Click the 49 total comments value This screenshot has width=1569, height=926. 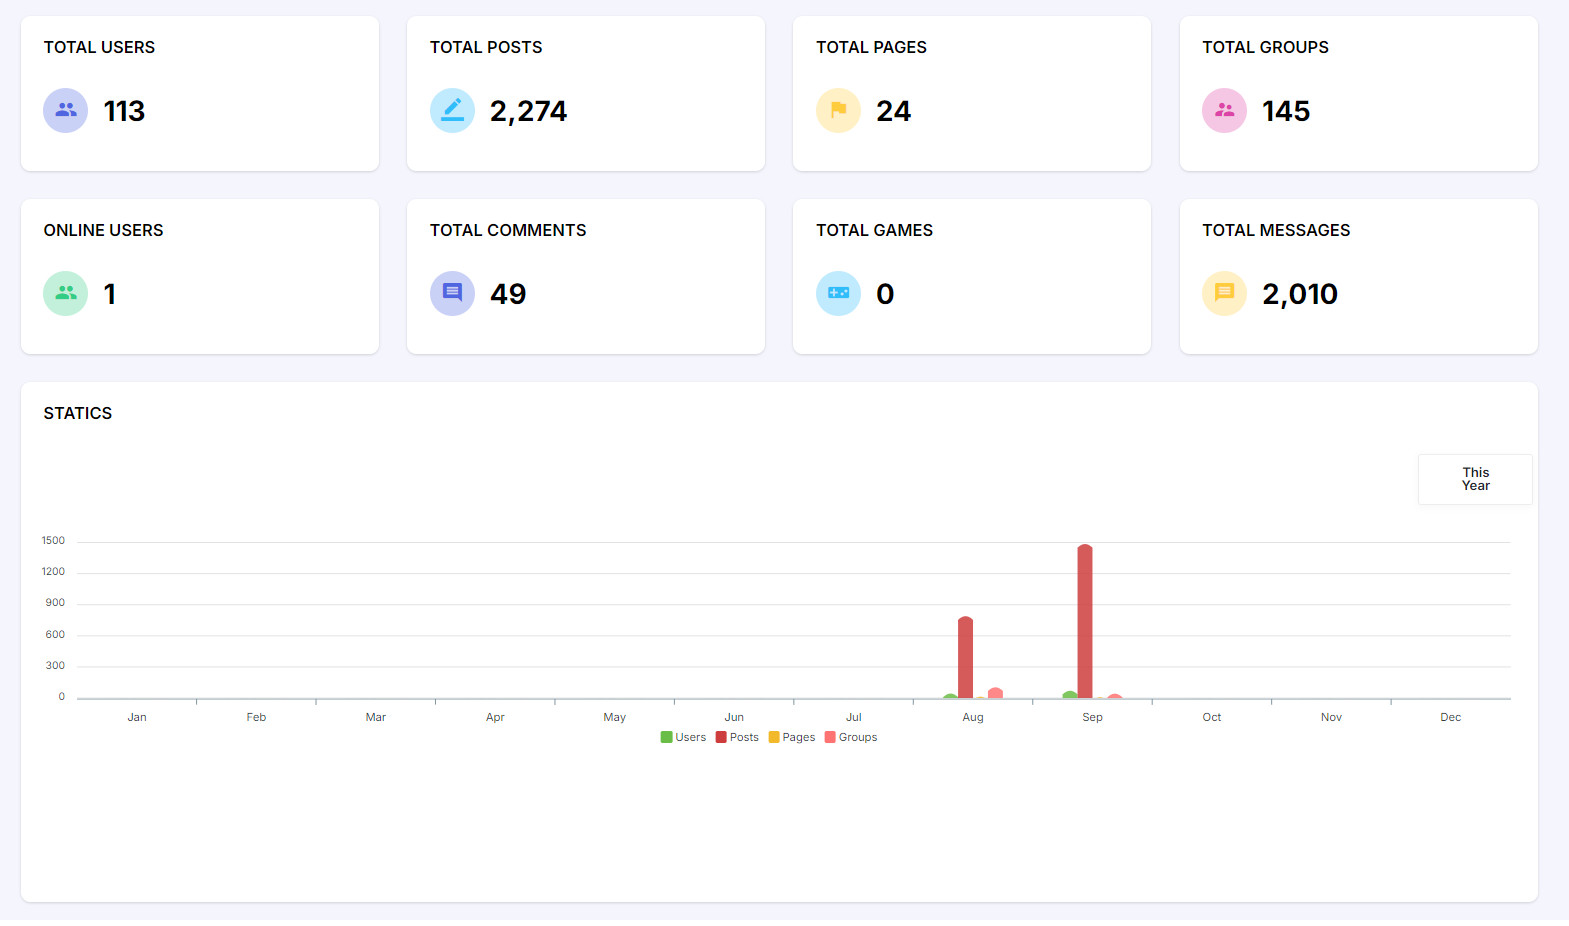point(508,294)
